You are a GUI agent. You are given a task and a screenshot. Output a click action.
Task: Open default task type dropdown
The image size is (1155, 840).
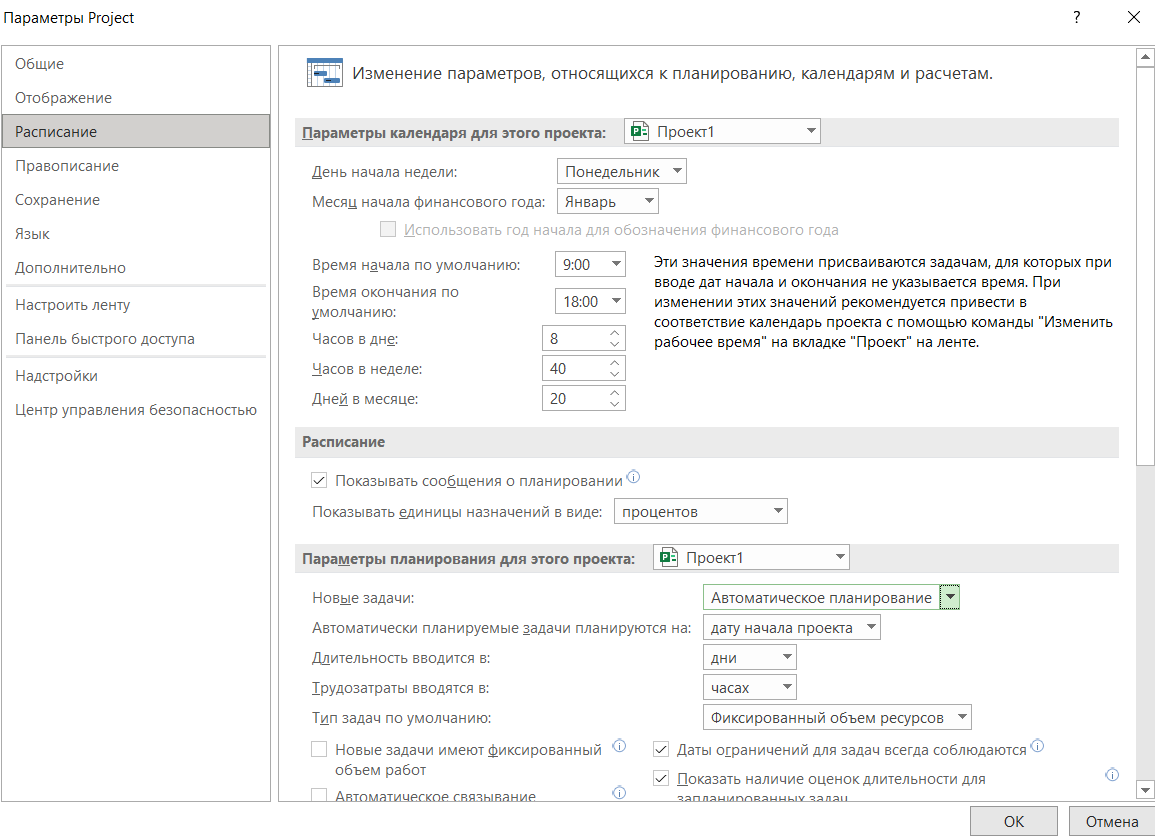click(x=838, y=717)
